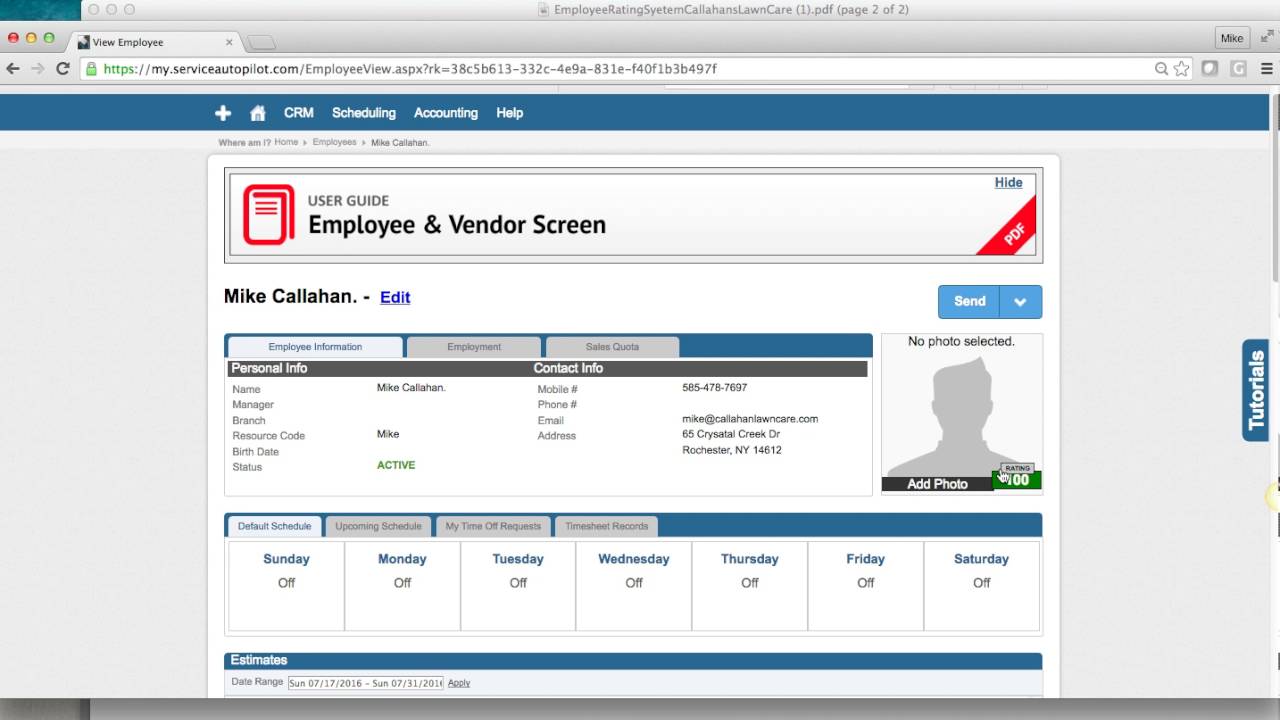Viewport: 1280px width, 720px height.
Task: Open the CRM menu
Action: 298,113
